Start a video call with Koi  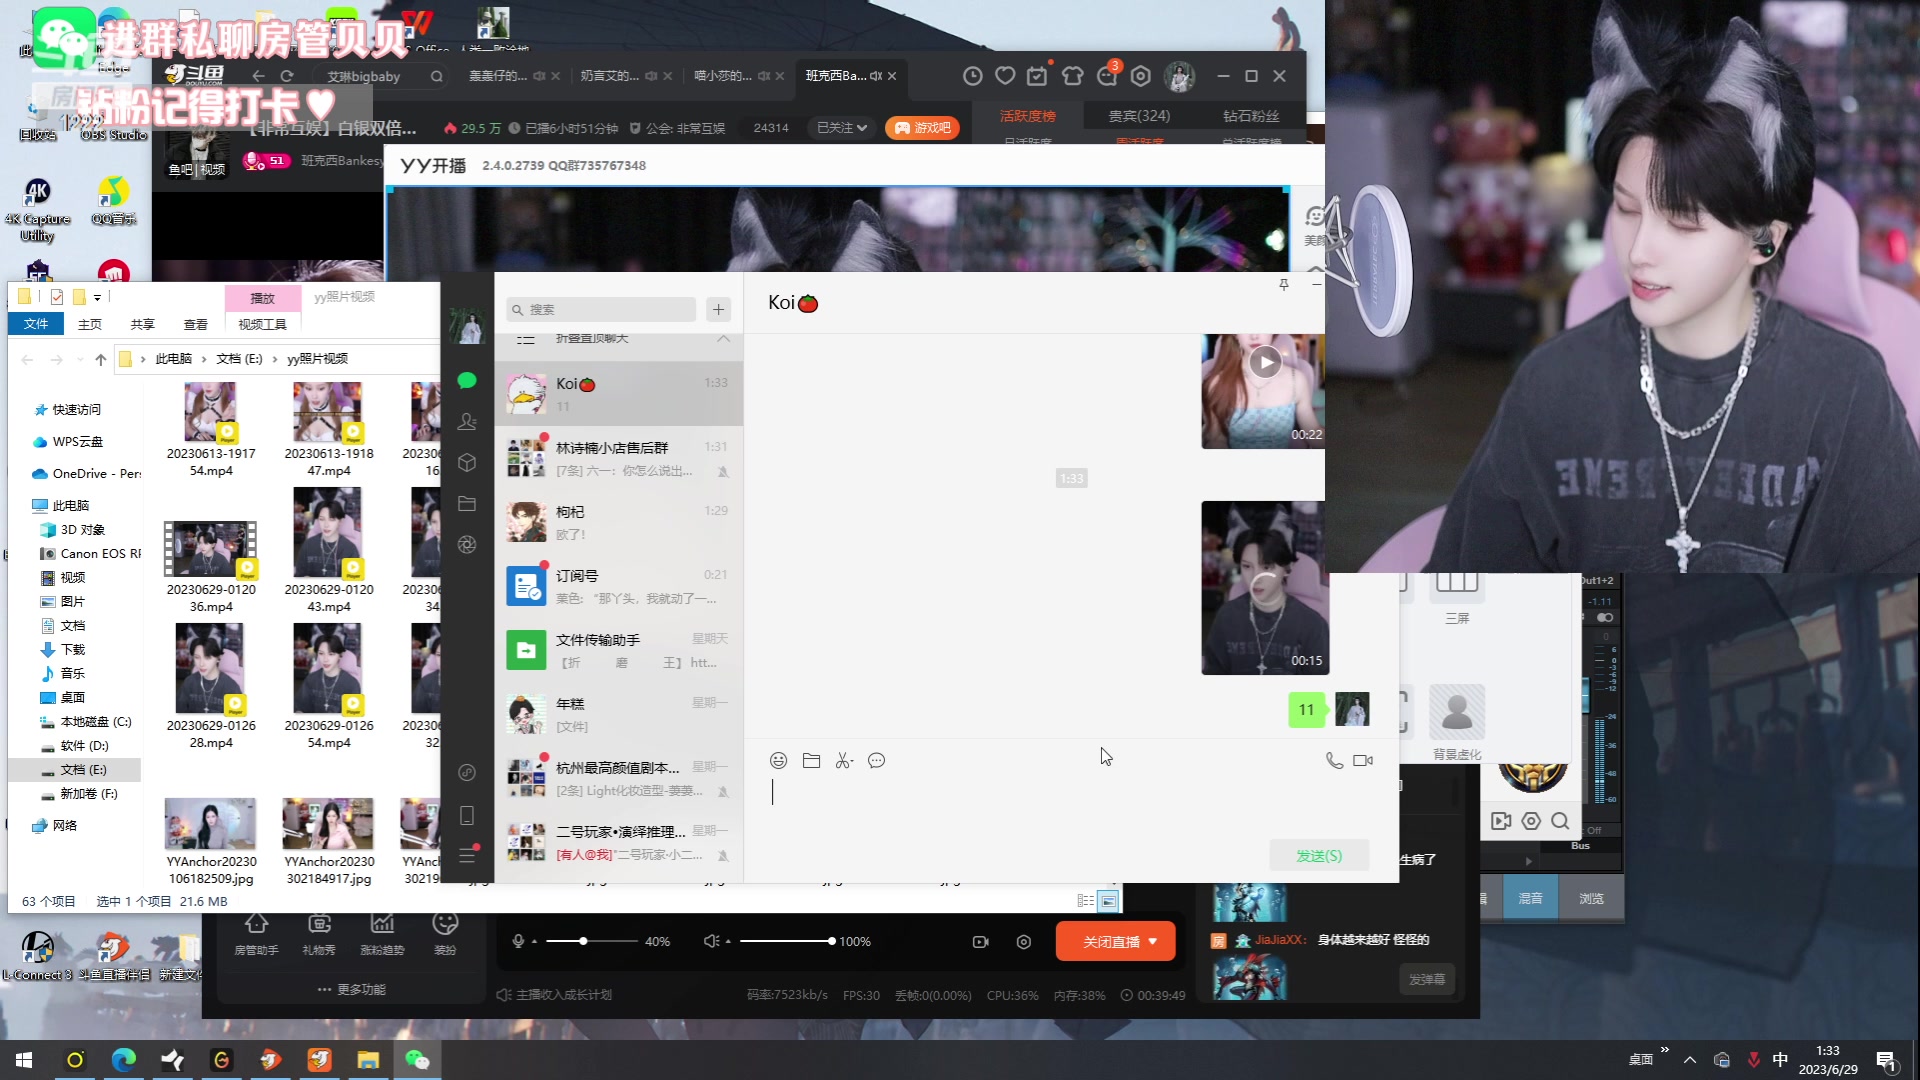[1363, 761]
